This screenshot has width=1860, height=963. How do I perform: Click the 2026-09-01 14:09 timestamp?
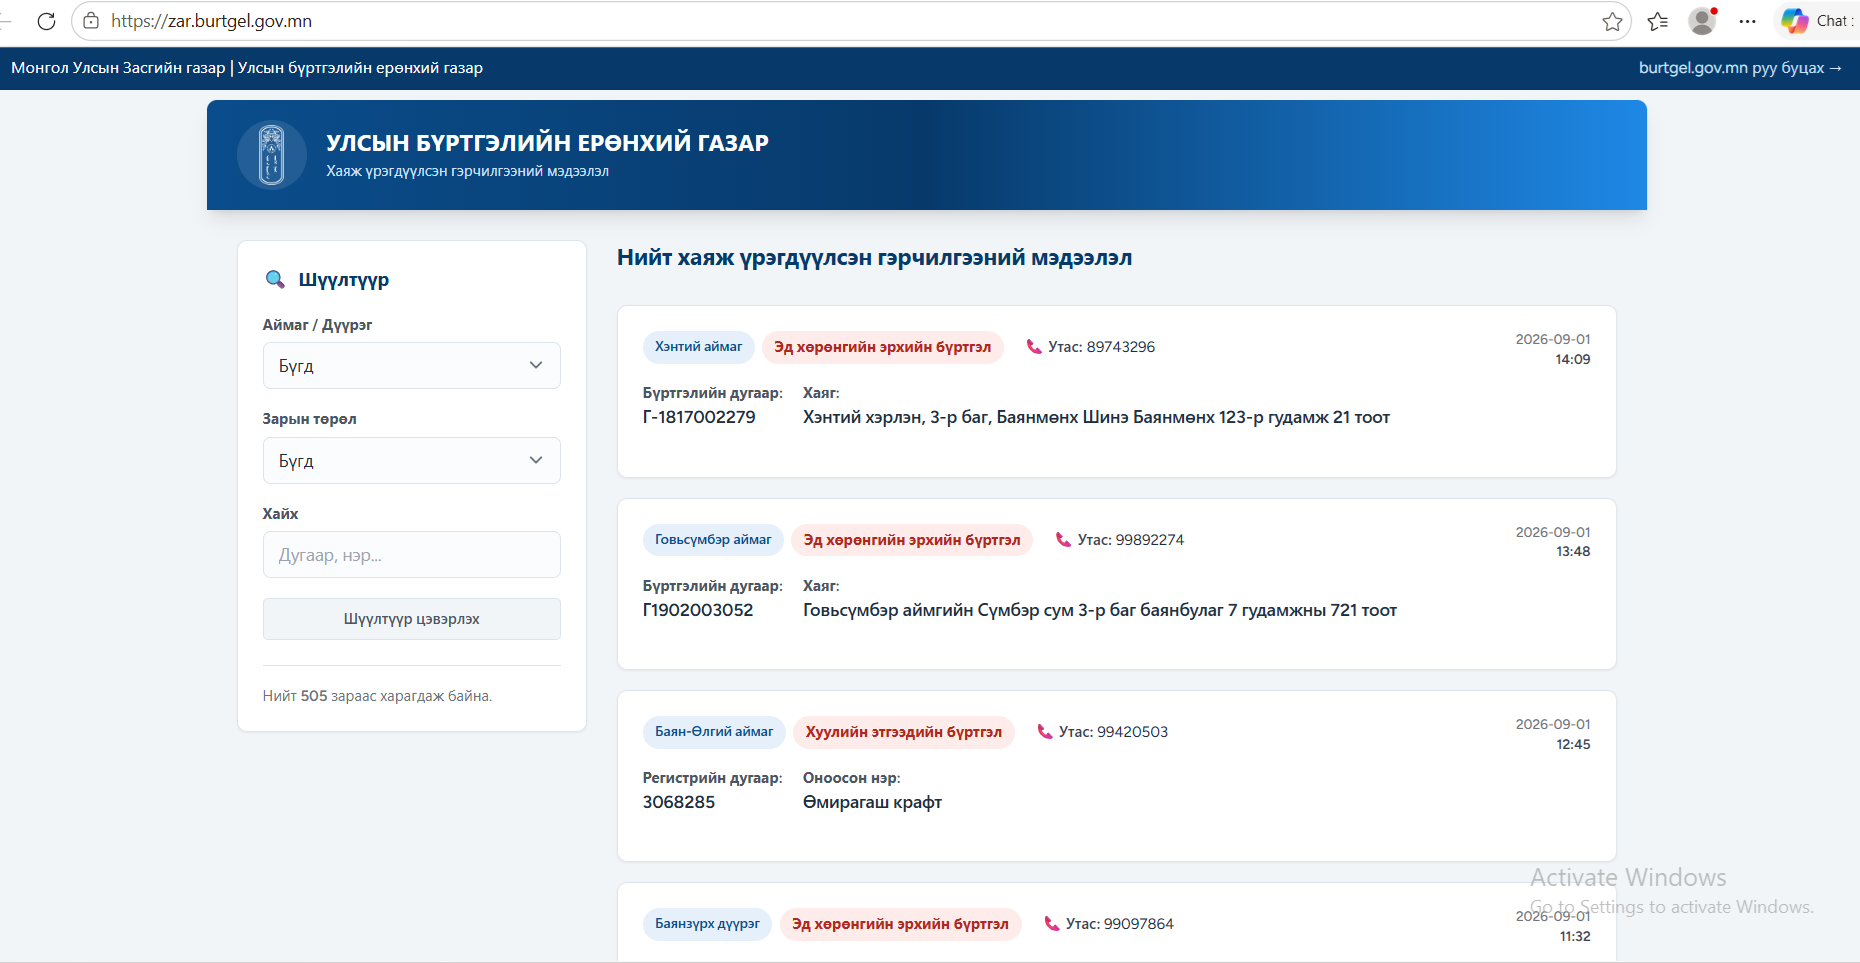coord(1553,349)
